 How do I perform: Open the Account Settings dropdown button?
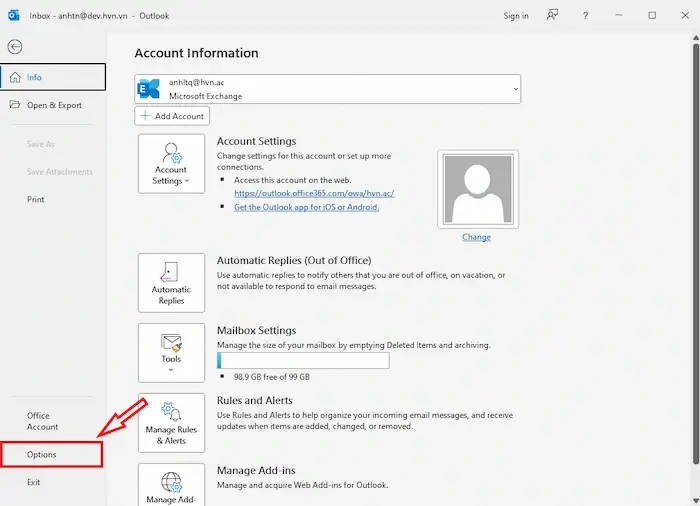click(171, 163)
